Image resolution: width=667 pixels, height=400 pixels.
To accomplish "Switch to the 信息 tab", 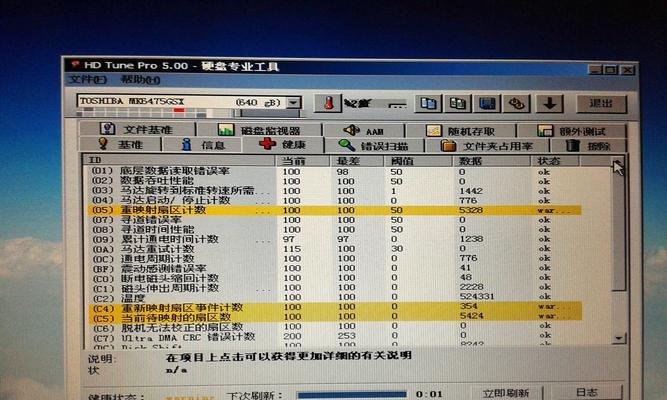I will tap(202, 145).
